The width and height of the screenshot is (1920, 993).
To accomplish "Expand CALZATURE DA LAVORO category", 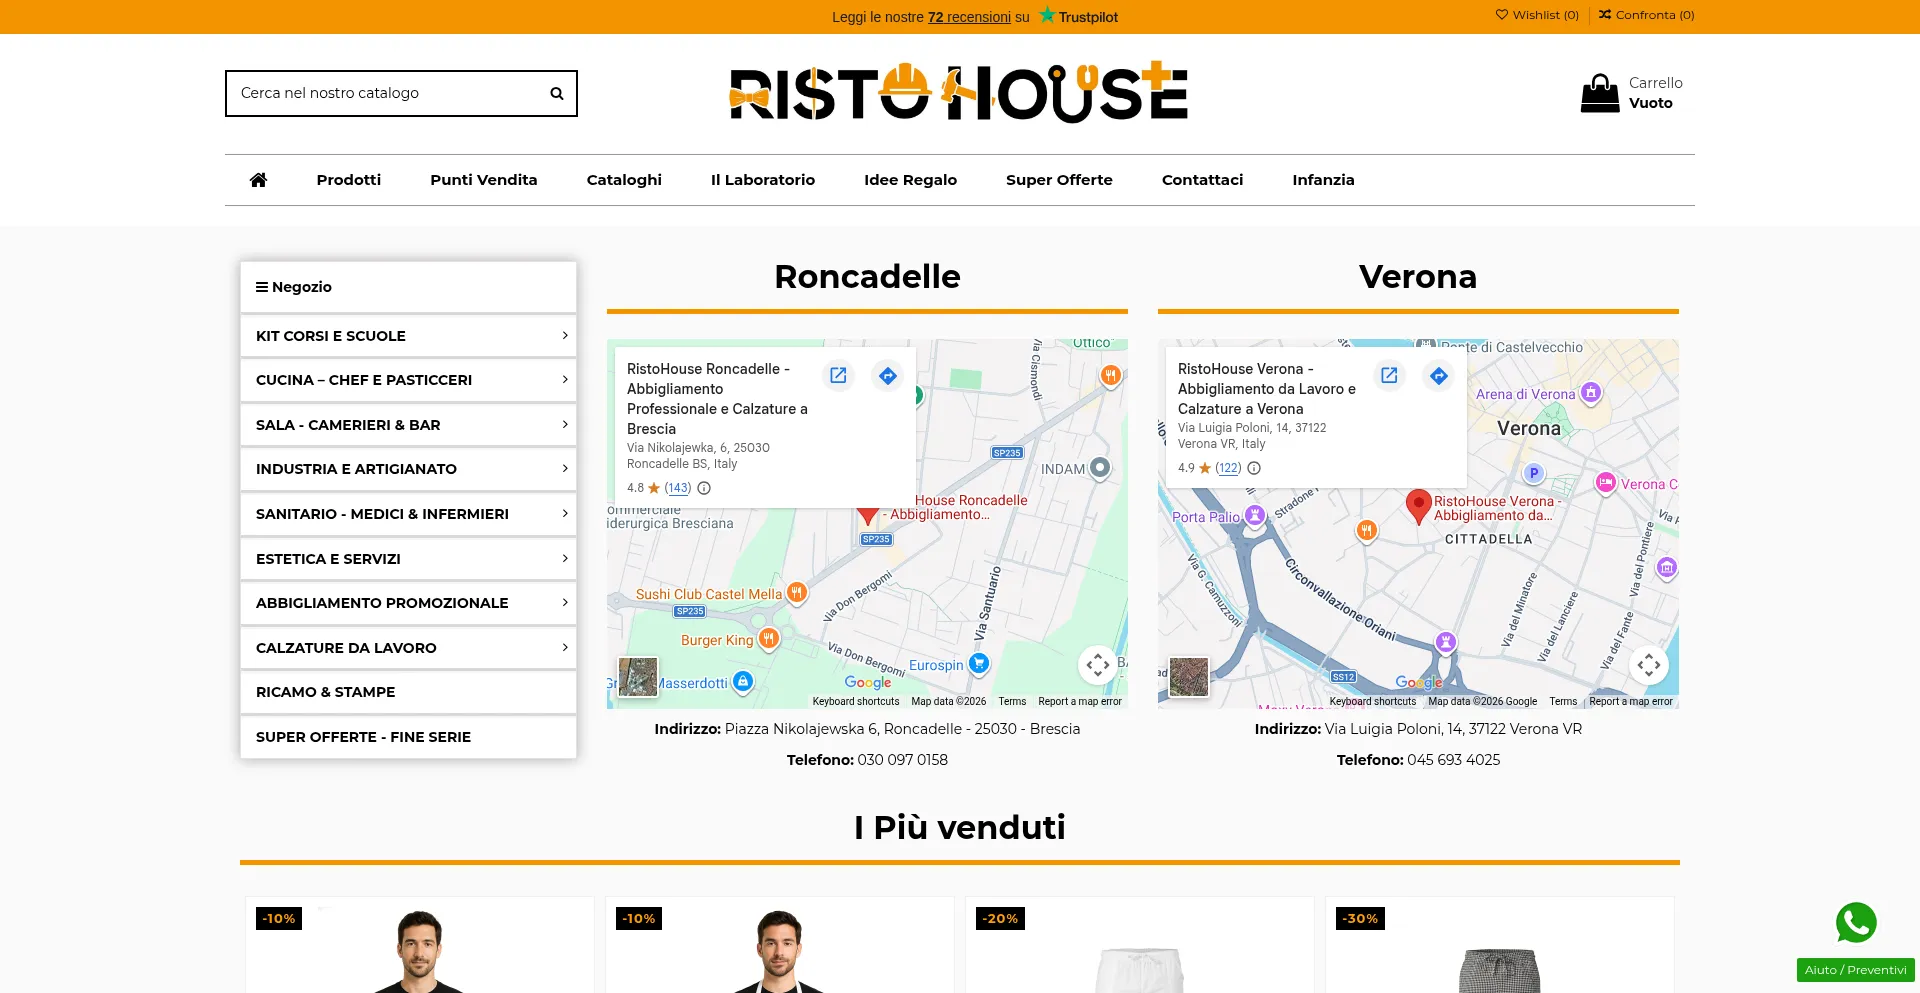I will point(408,648).
